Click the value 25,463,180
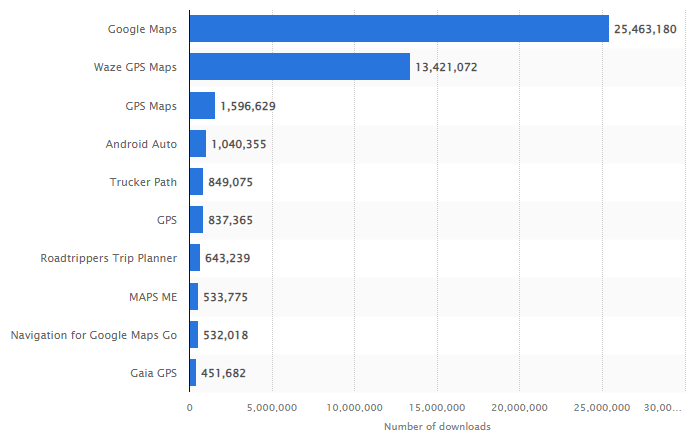The image size is (692, 442). pyautogui.click(x=645, y=29)
